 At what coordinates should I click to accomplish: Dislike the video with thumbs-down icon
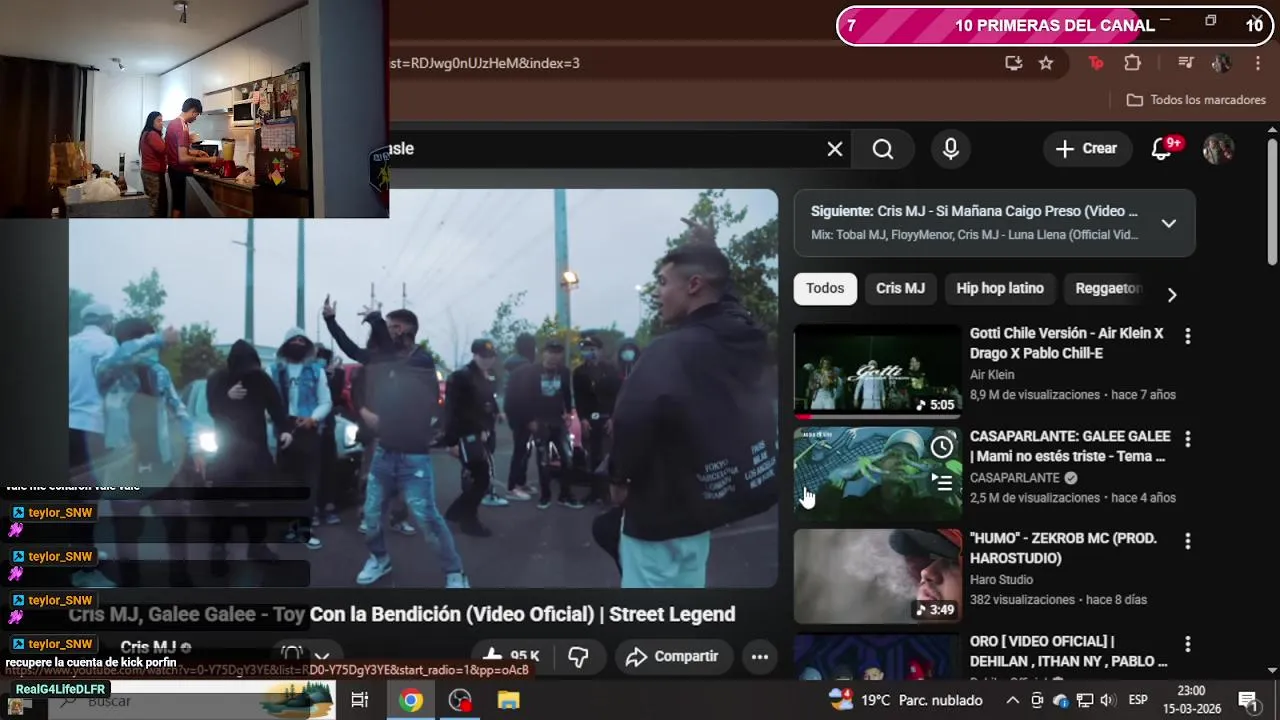tap(578, 657)
